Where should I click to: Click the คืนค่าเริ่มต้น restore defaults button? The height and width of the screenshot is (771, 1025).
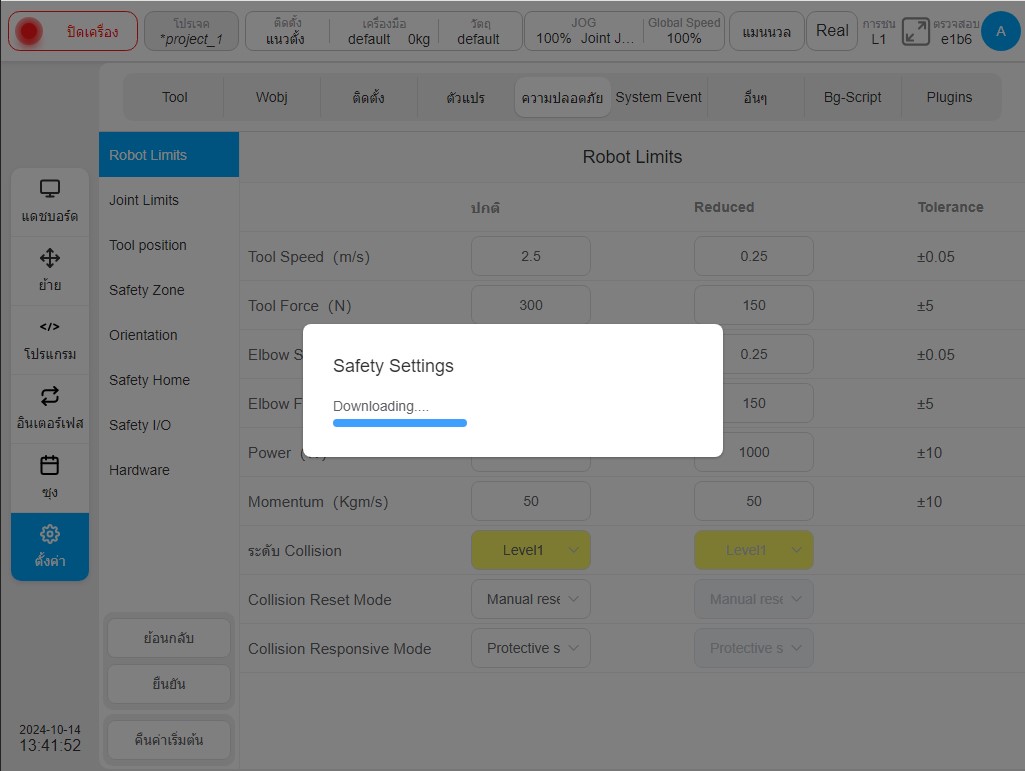coord(169,740)
